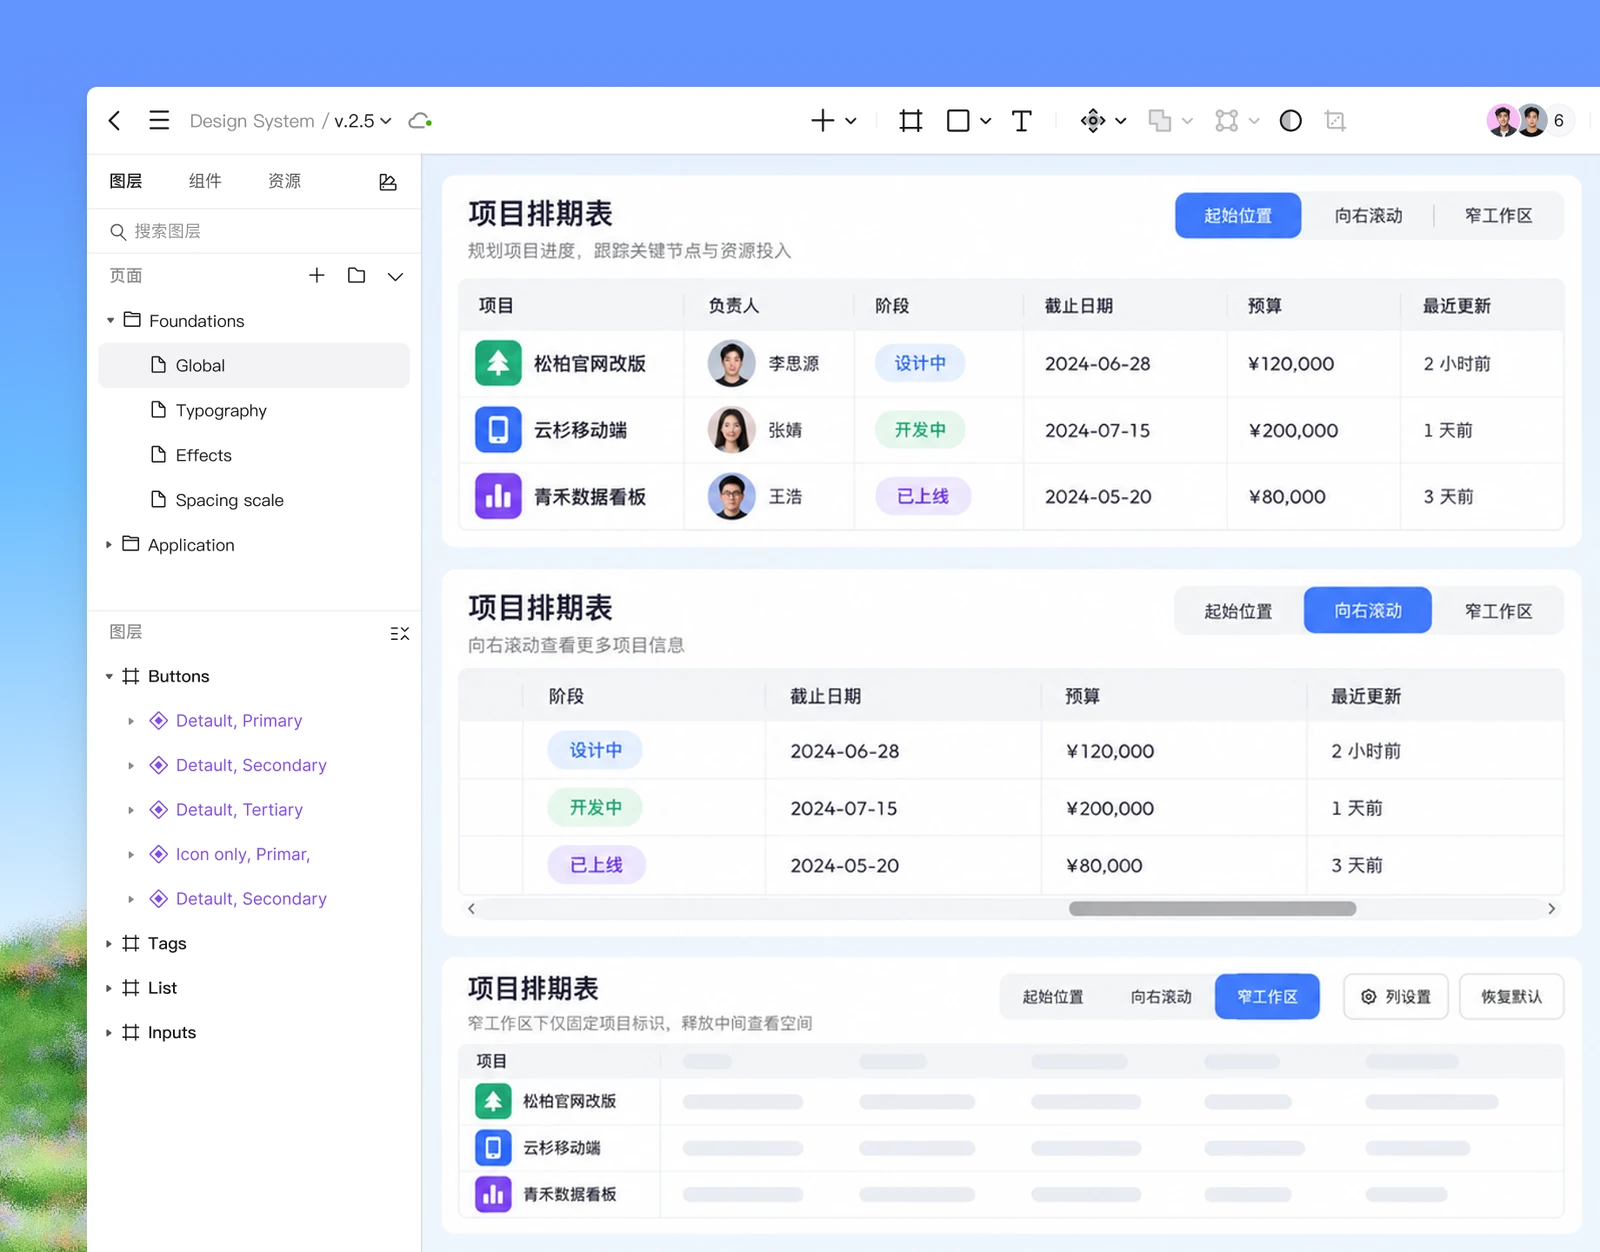
Task: Open collaborator avatars list
Action: [1517, 121]
